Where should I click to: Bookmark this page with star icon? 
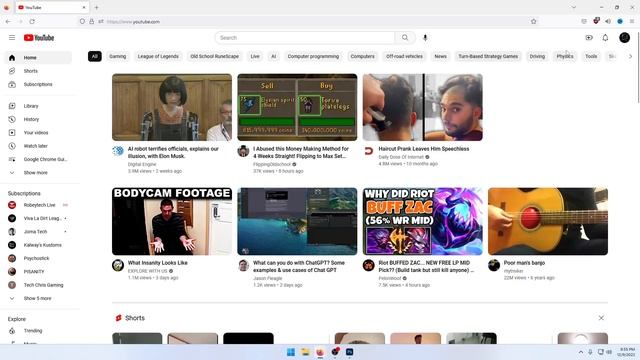533,22
